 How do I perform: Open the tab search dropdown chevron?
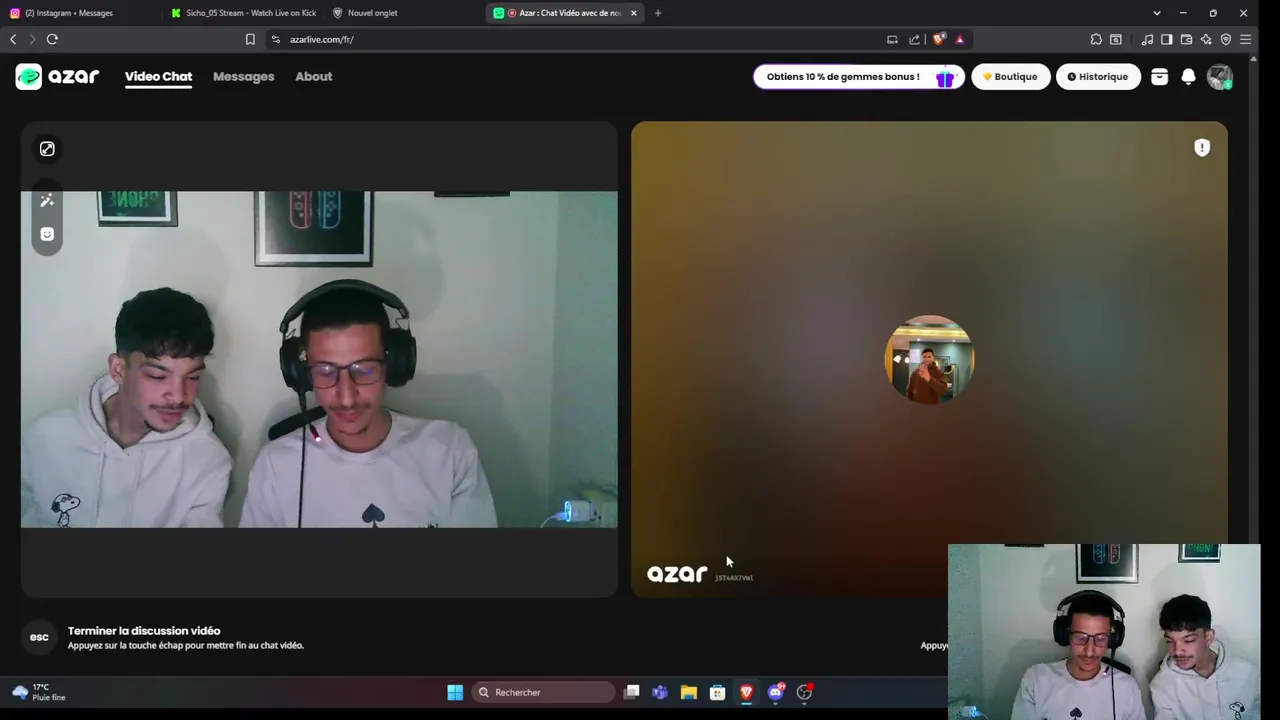1157,13
